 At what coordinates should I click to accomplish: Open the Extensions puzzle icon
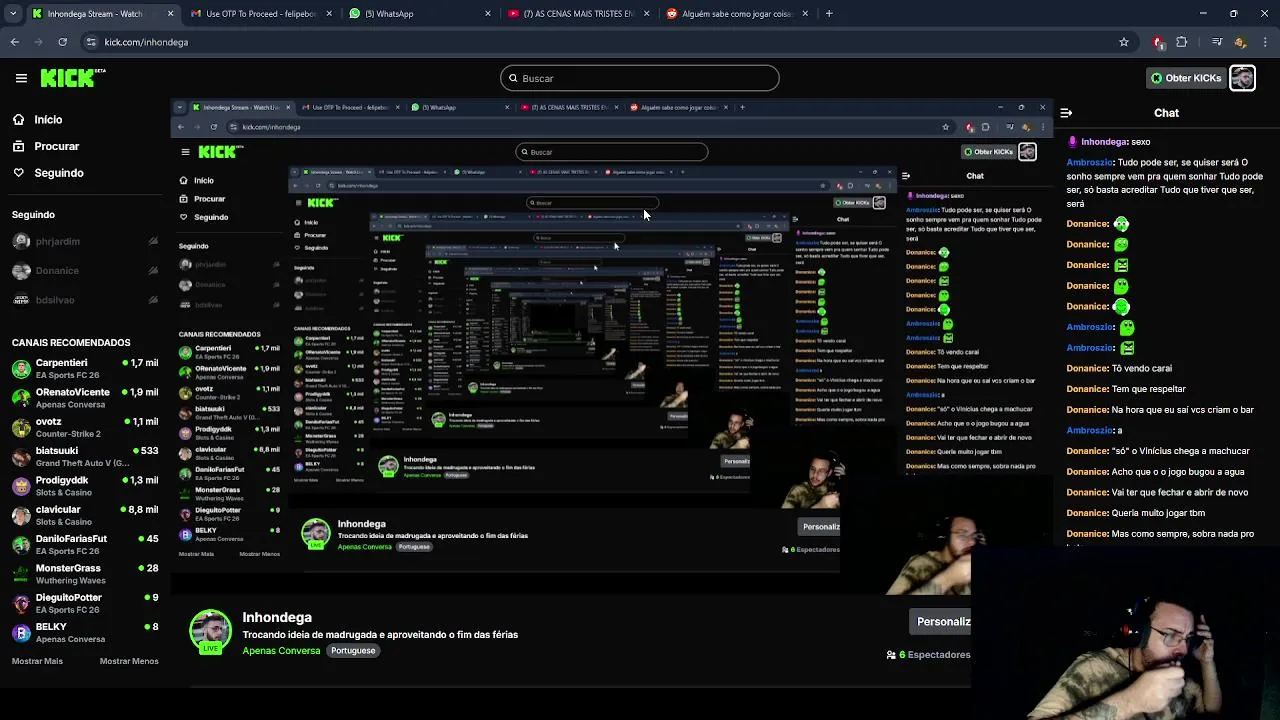(x=1182, y=42)
